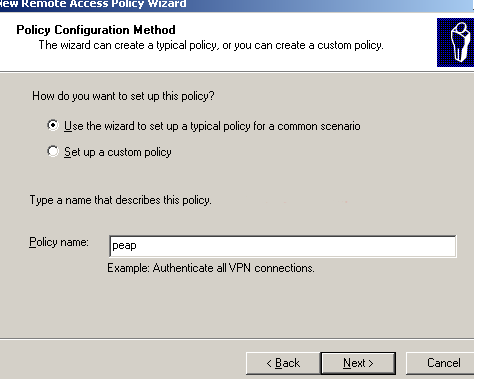Click the Remote Access Policy Wizard title bar
Image resolution: width=477 pixels, height=379 pixels.
237,5
